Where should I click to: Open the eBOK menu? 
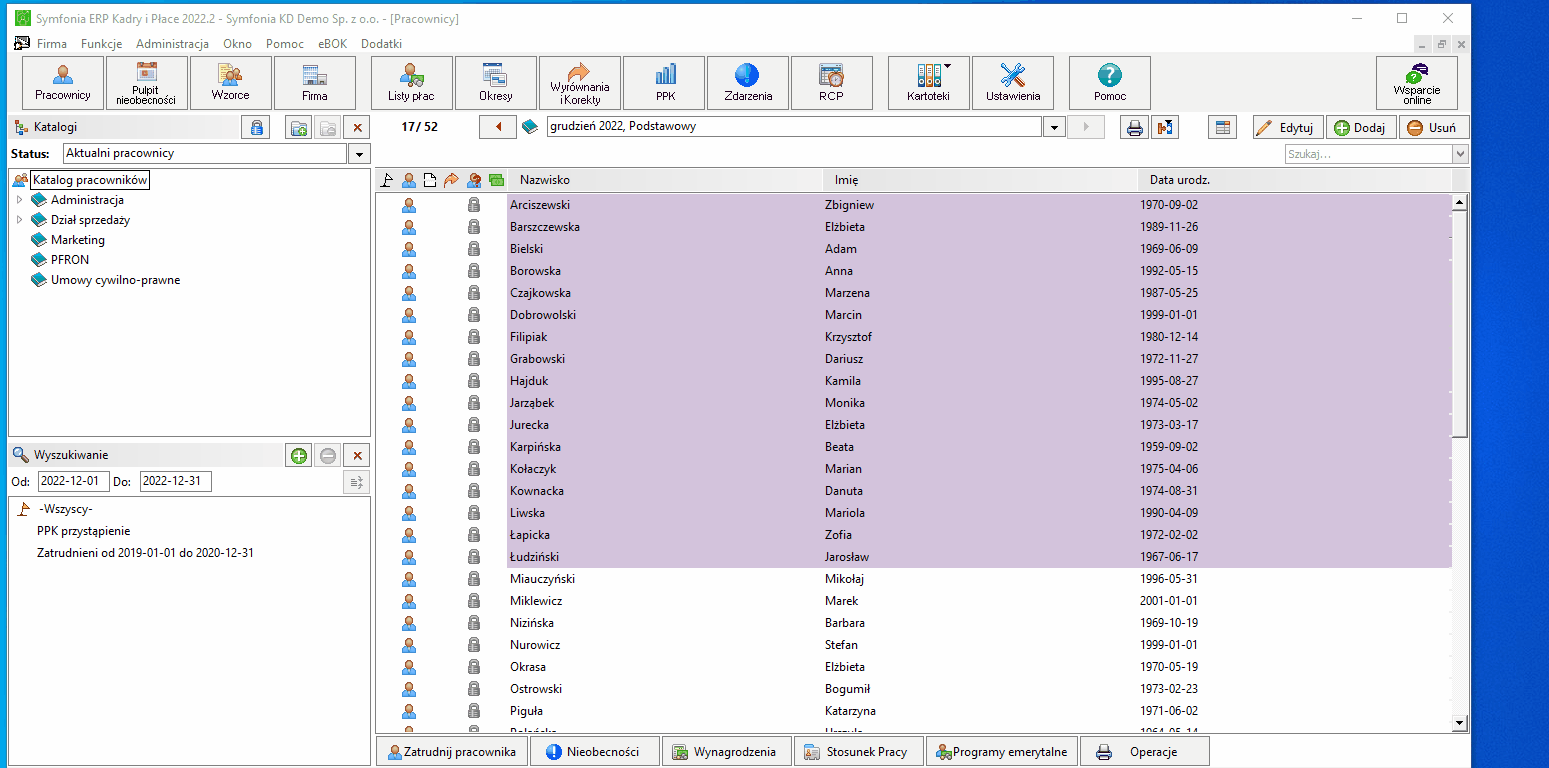pyautogui.click(x=333, y=44)
